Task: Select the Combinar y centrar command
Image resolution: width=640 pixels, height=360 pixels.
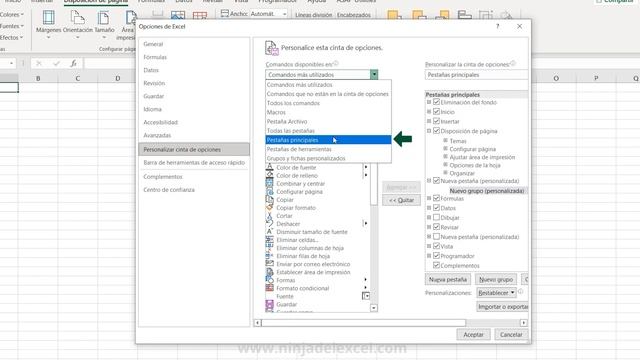Action: [x=300, y=184]
